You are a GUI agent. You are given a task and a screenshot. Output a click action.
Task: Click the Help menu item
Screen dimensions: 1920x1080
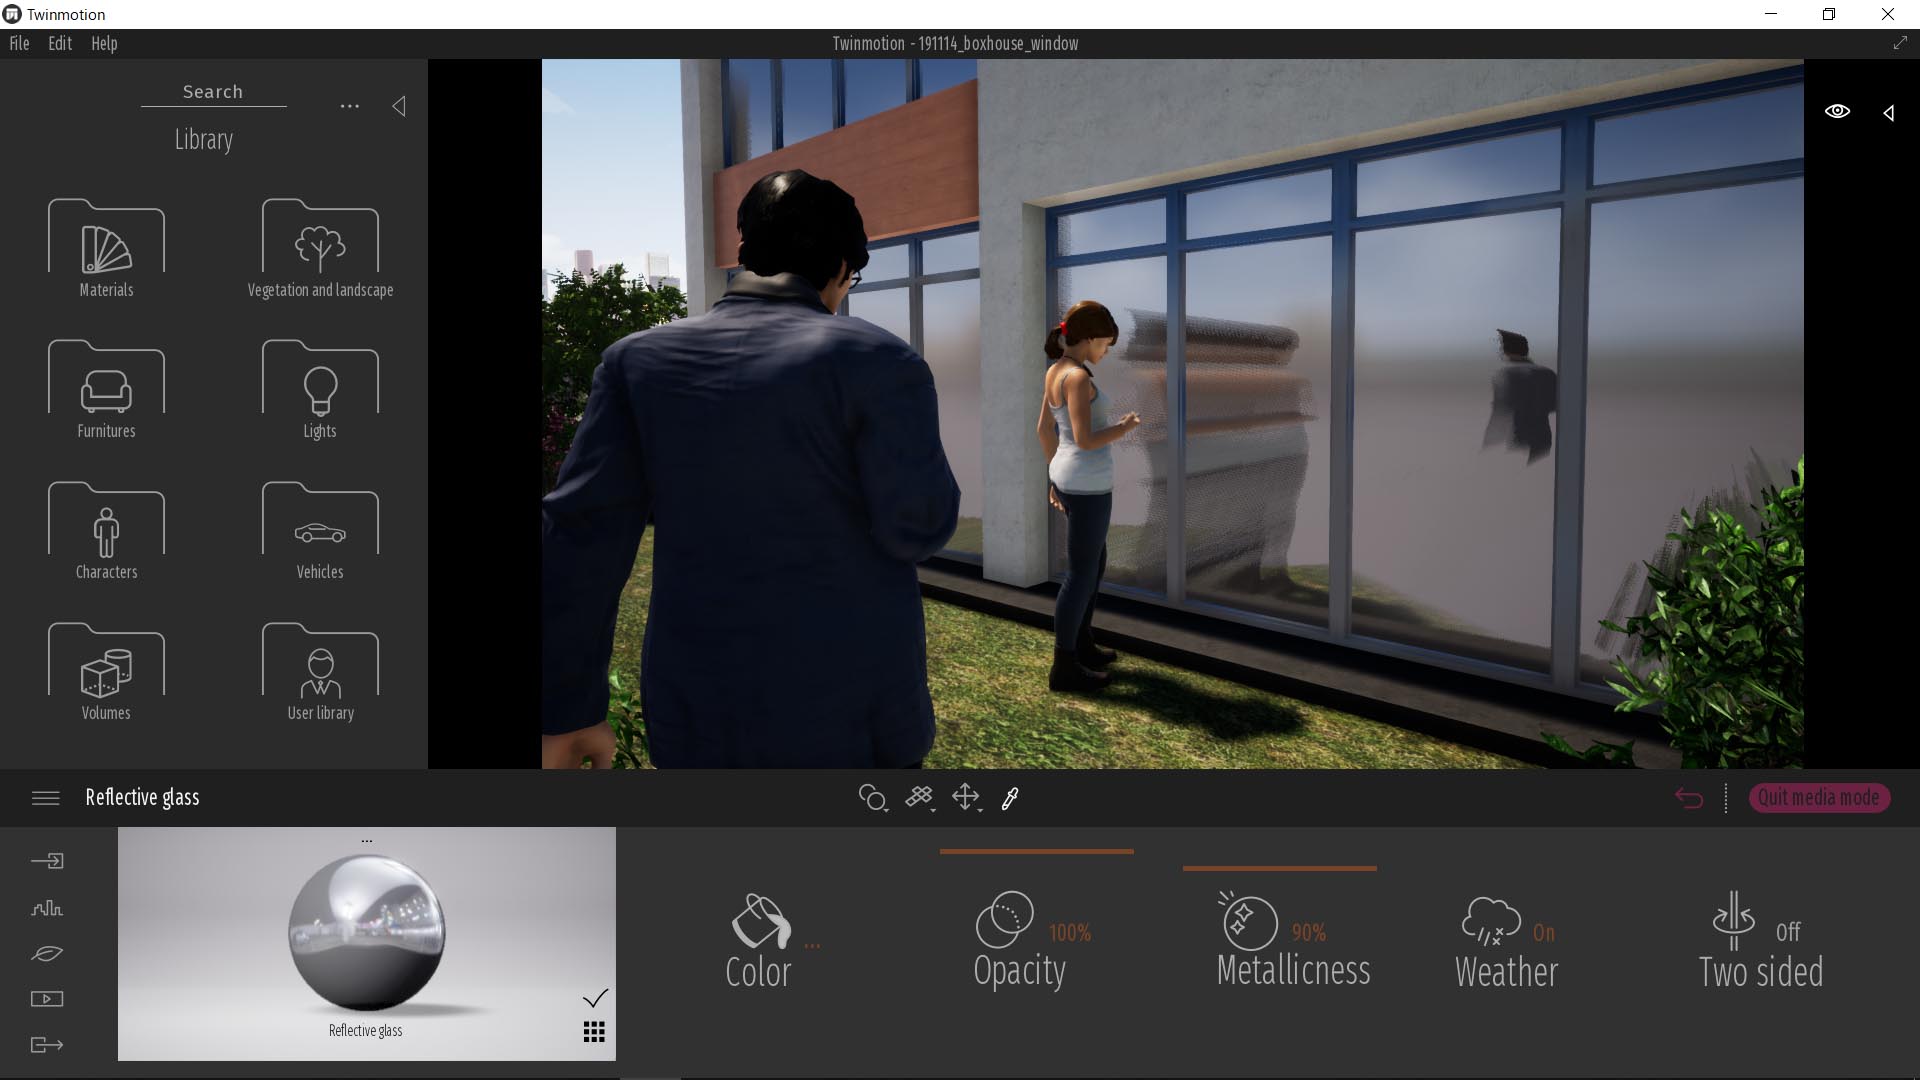(x=103, y=42)
